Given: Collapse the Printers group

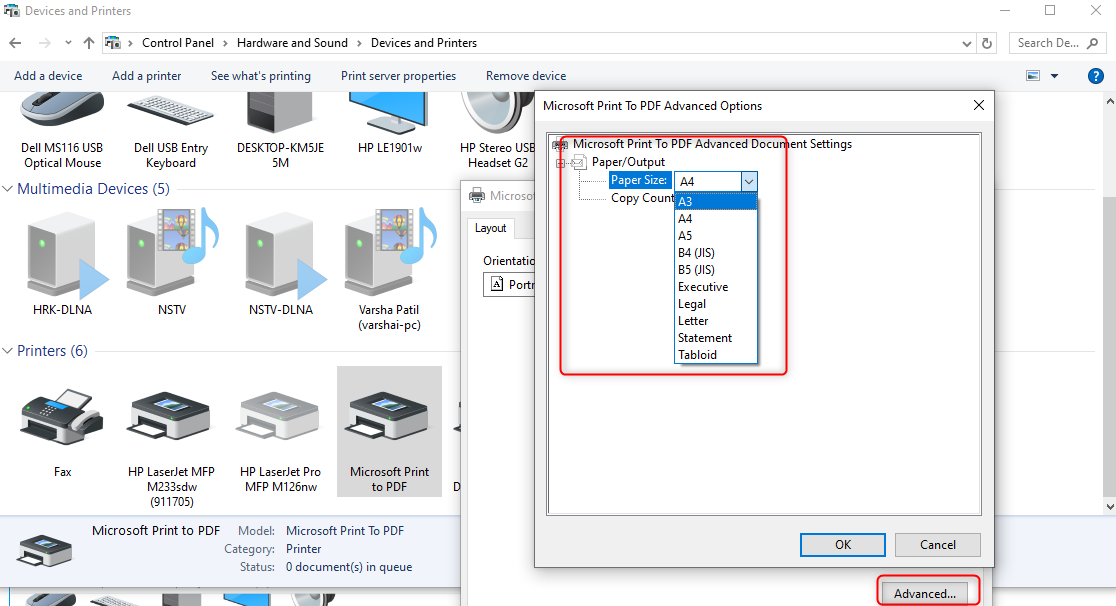Looking at the screenshot, I should tap(7, 351).
